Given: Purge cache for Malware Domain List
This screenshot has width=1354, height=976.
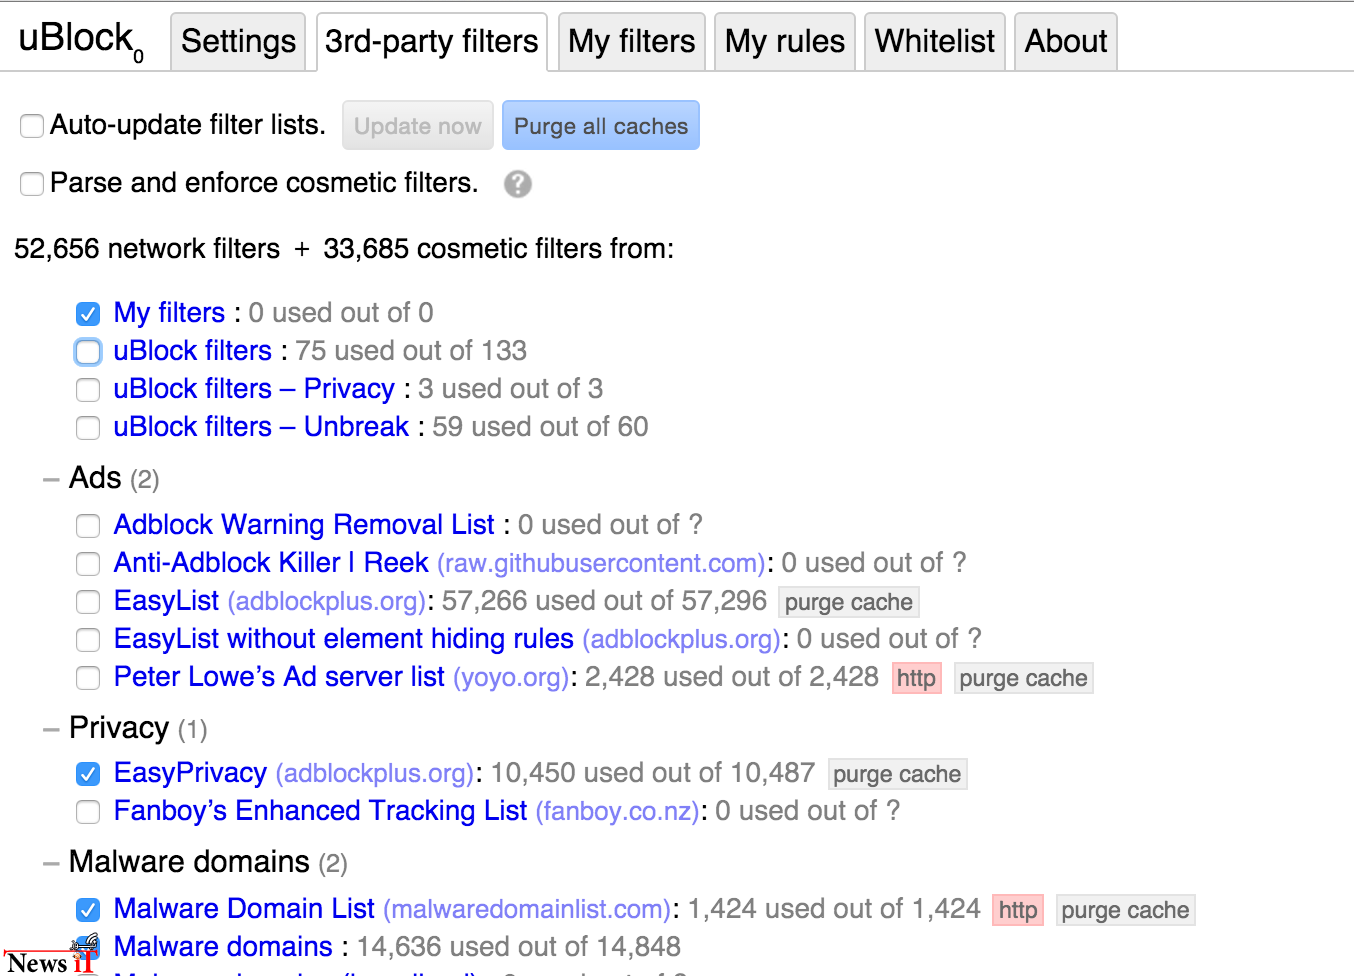Looking at the screenshot, I should point(1125,910).
